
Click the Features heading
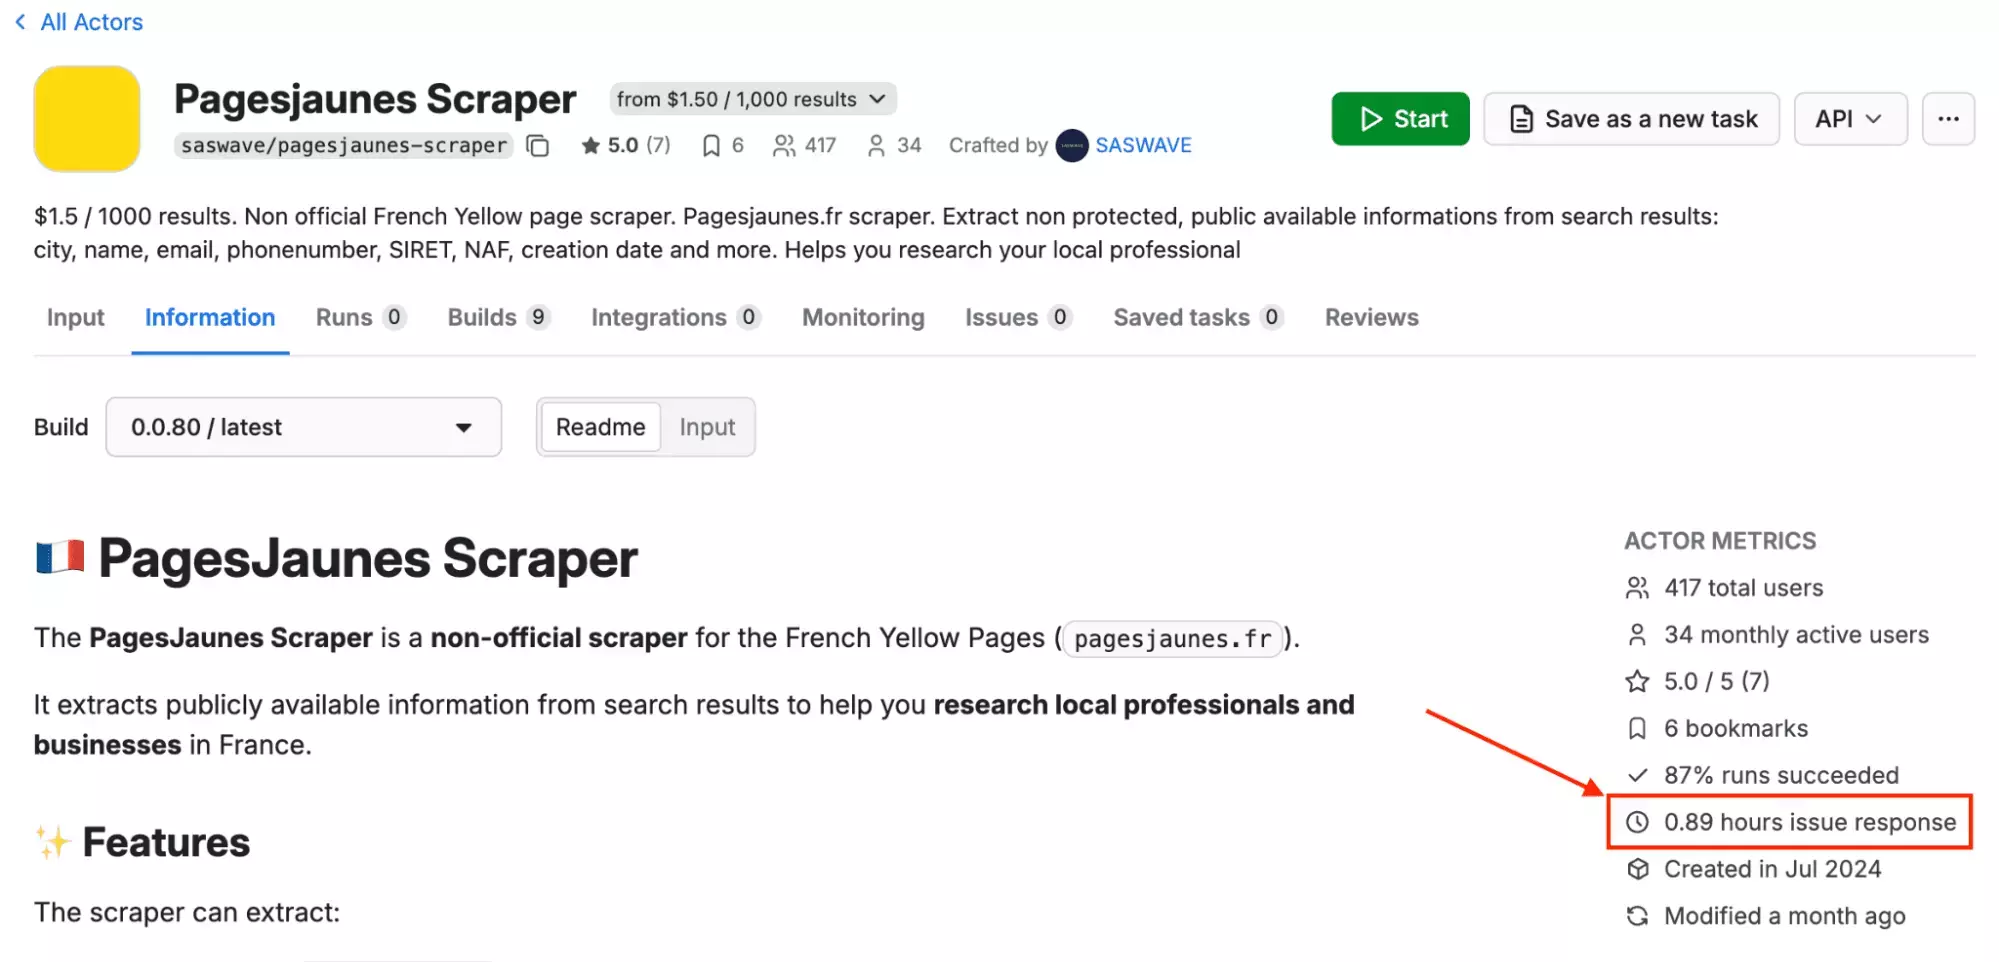[x=166, y=842]
